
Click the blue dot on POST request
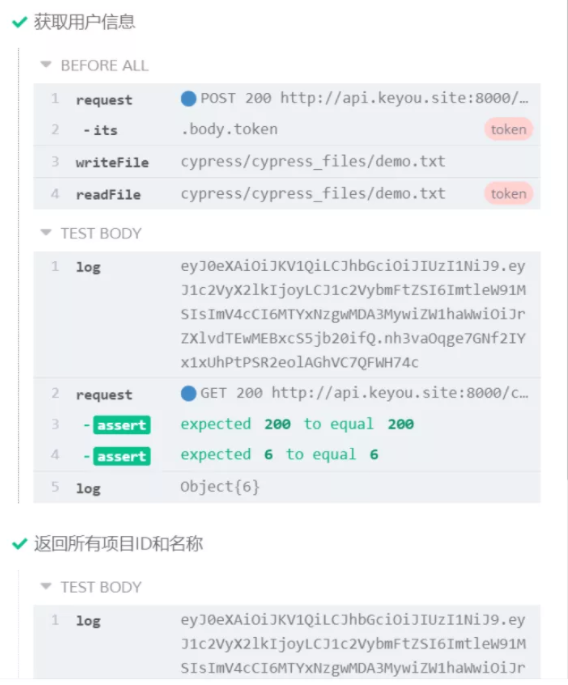[188, 98]
